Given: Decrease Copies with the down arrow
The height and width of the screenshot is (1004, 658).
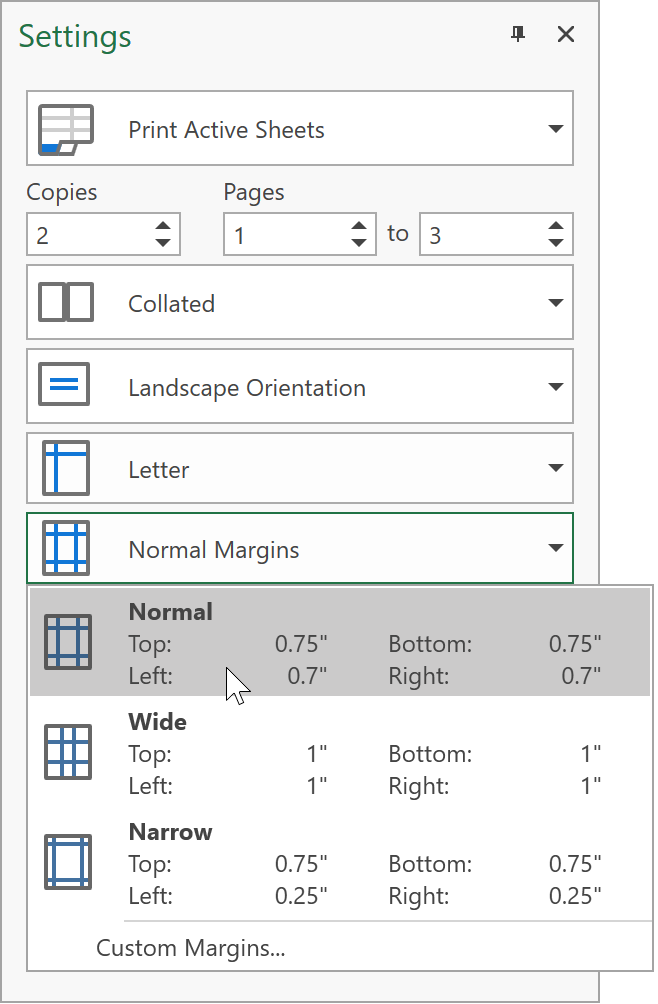Looking at the screenshot, I should coord(163,243).
